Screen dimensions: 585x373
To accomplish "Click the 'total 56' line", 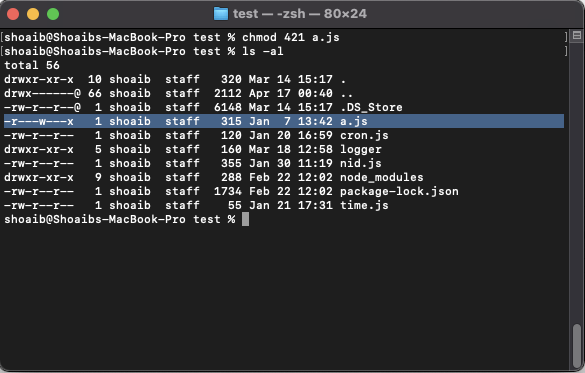I will pos(32,65).
